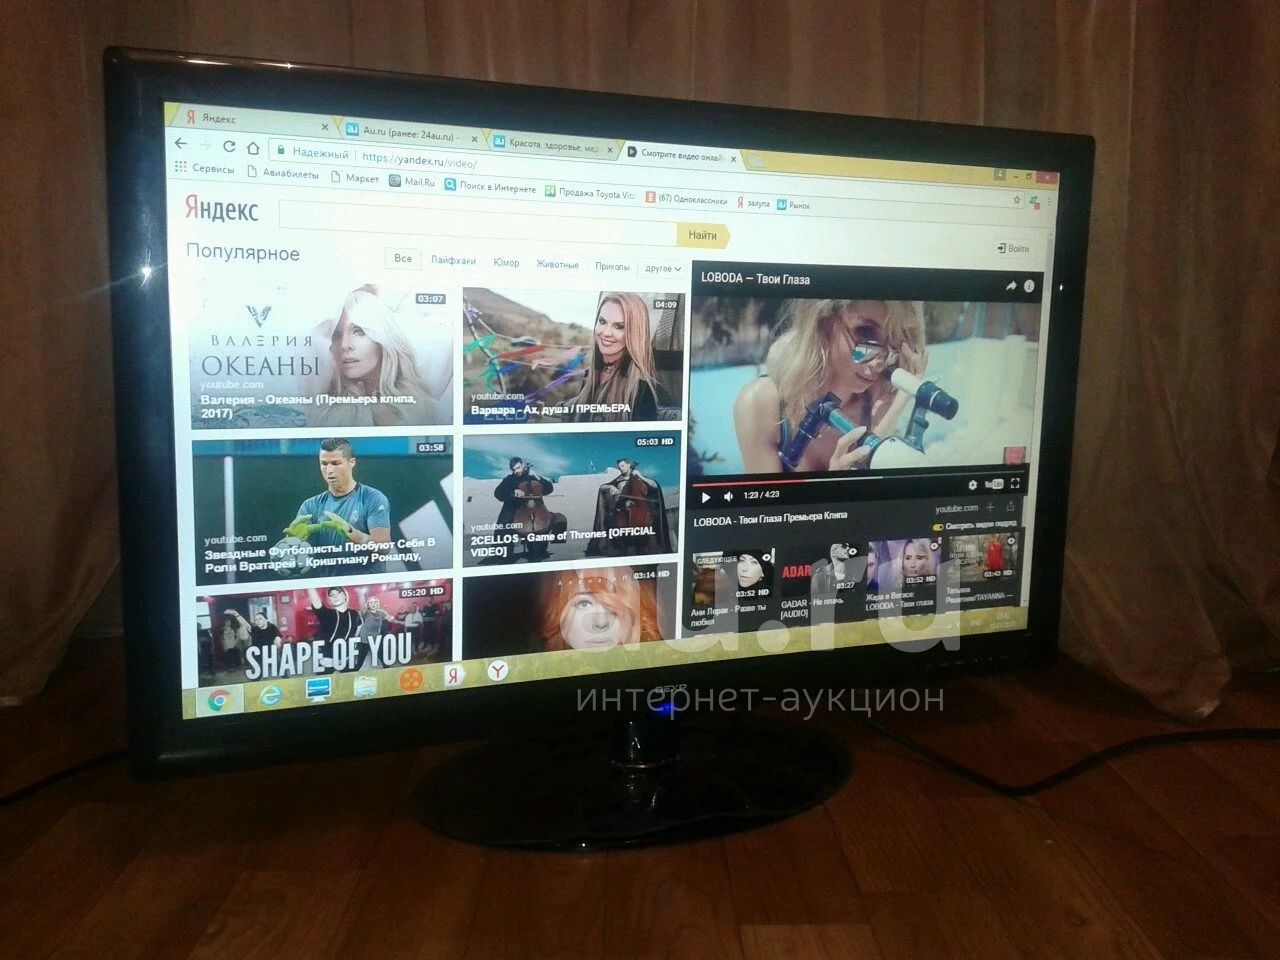
Task: Open the 'Маркет' bookmark
Action: pos(354,178)
